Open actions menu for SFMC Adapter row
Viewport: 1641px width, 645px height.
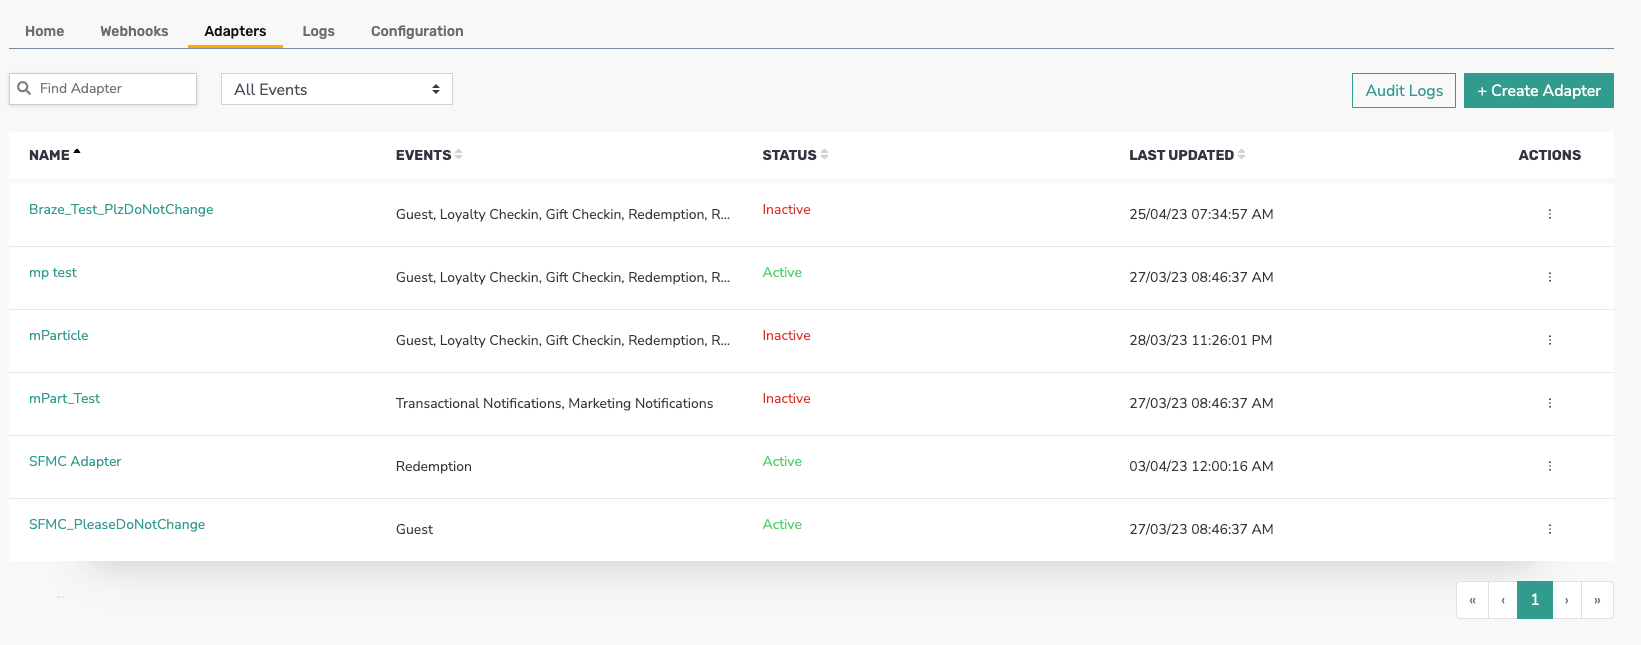click(1549, 466)
